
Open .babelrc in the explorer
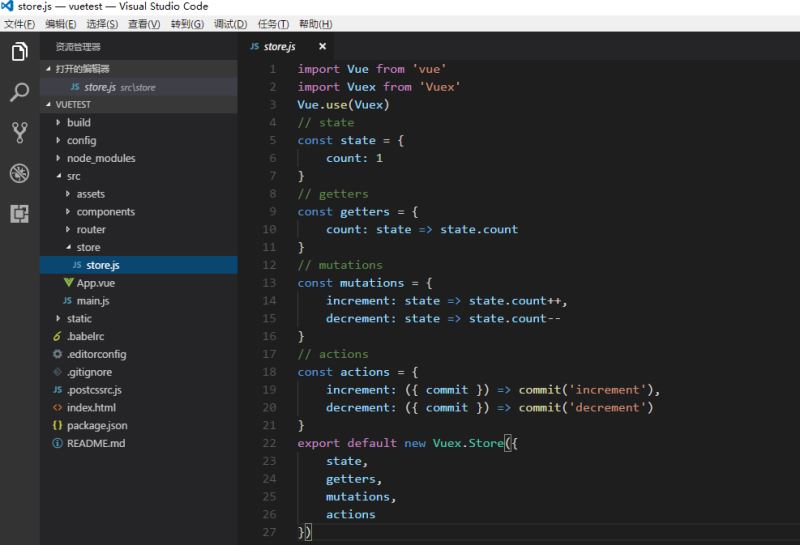(x=139, y=336)
